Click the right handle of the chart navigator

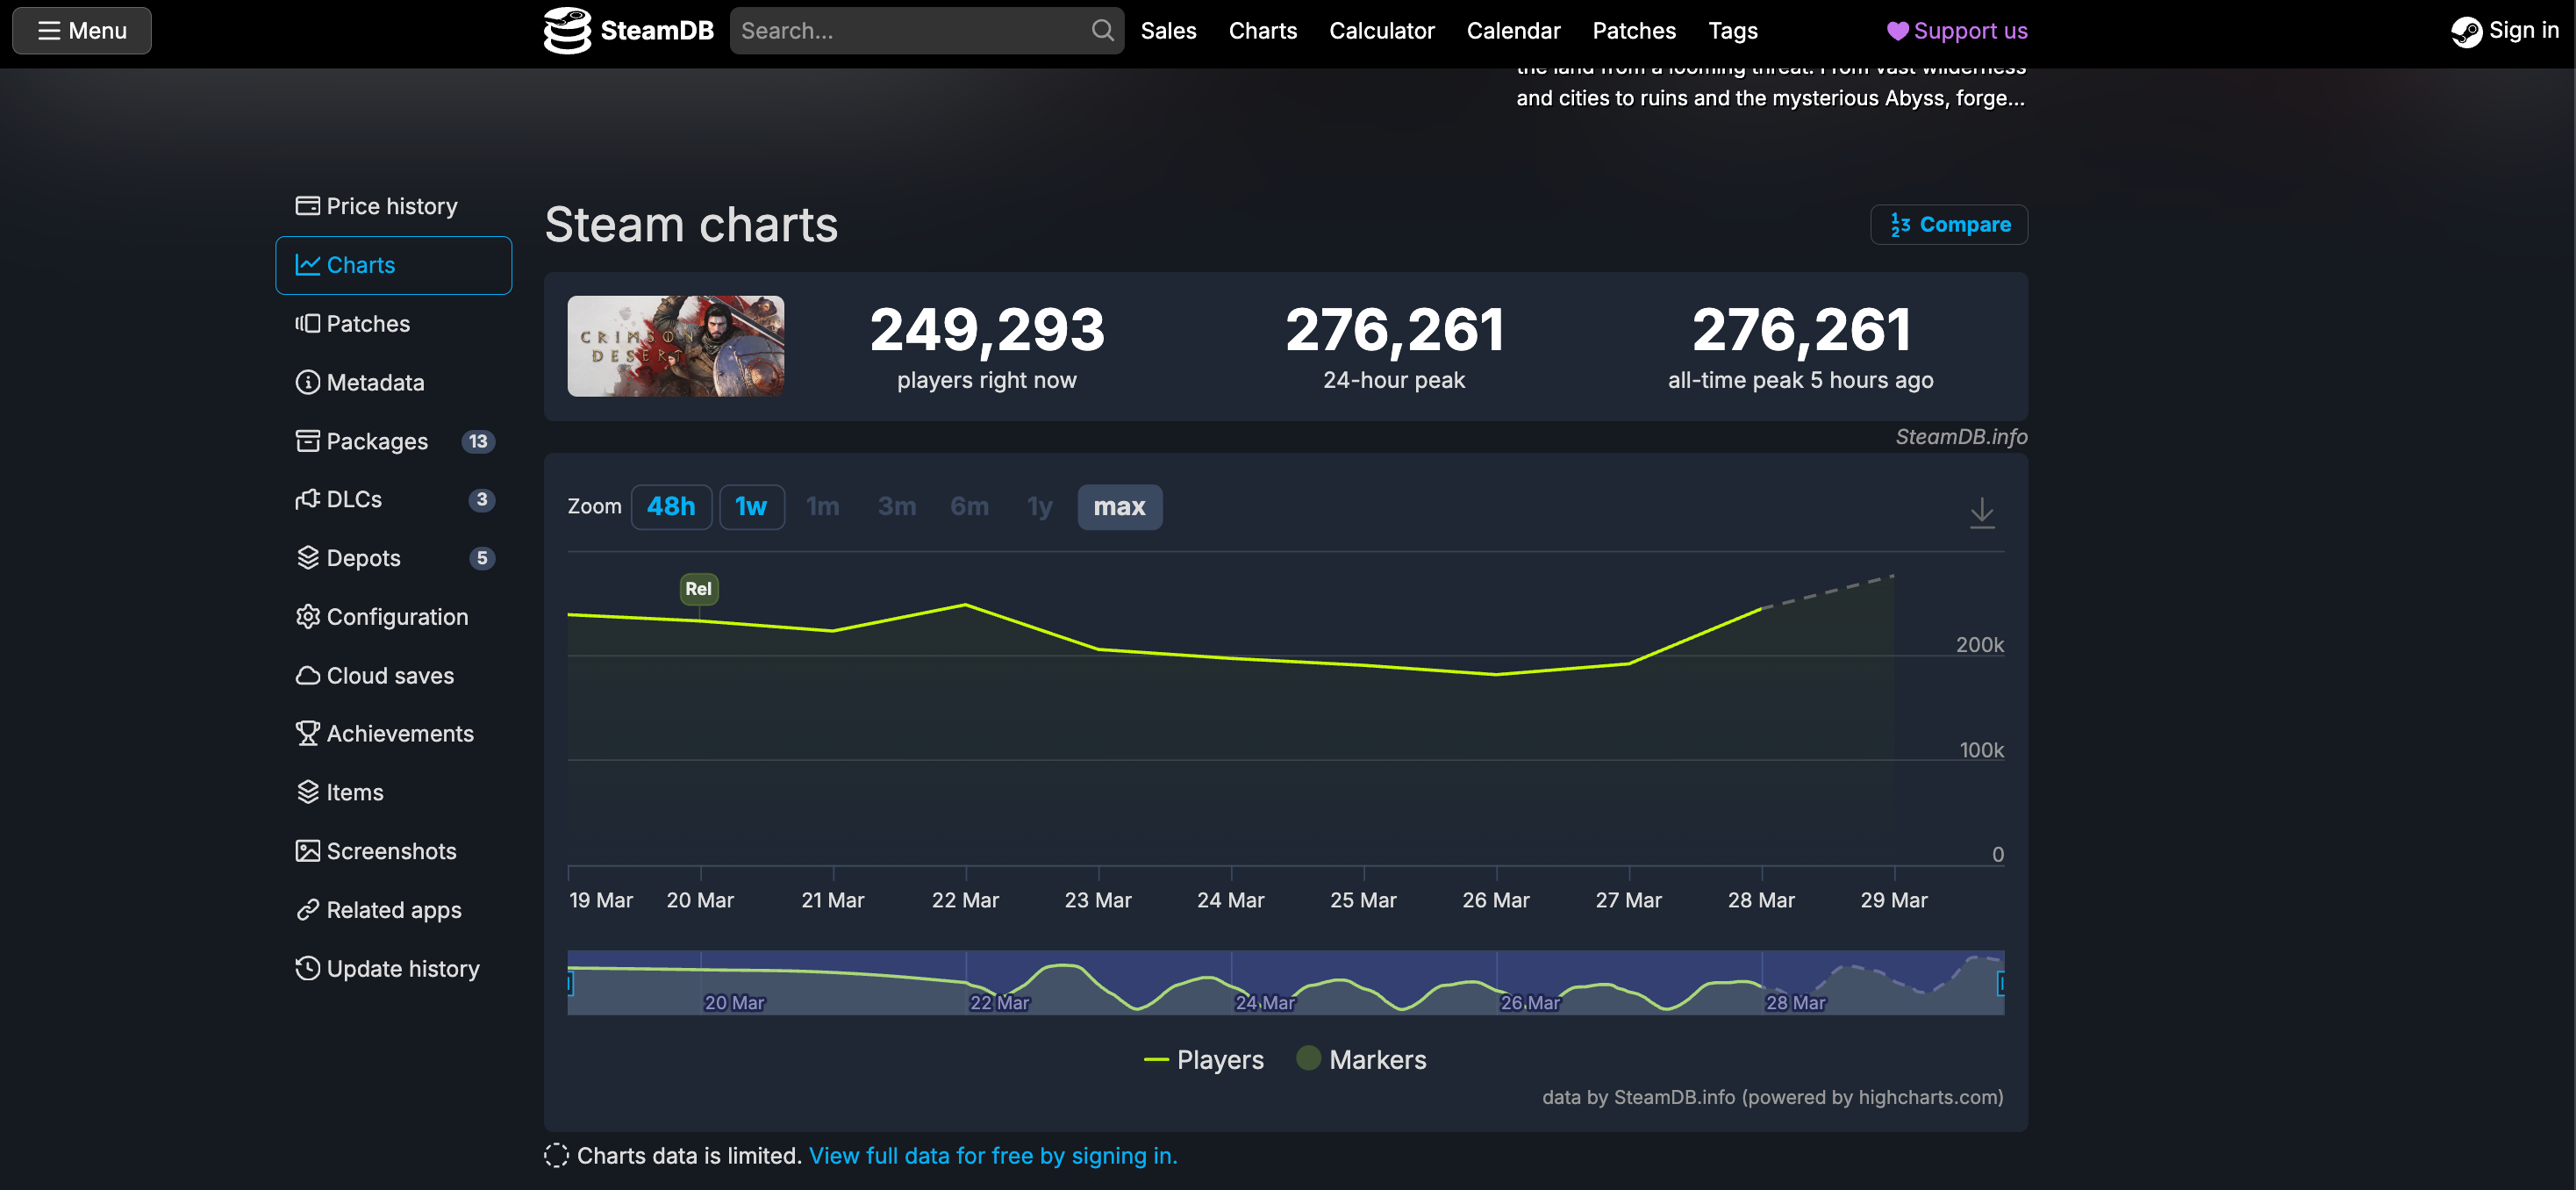[x=2001, y=983]
